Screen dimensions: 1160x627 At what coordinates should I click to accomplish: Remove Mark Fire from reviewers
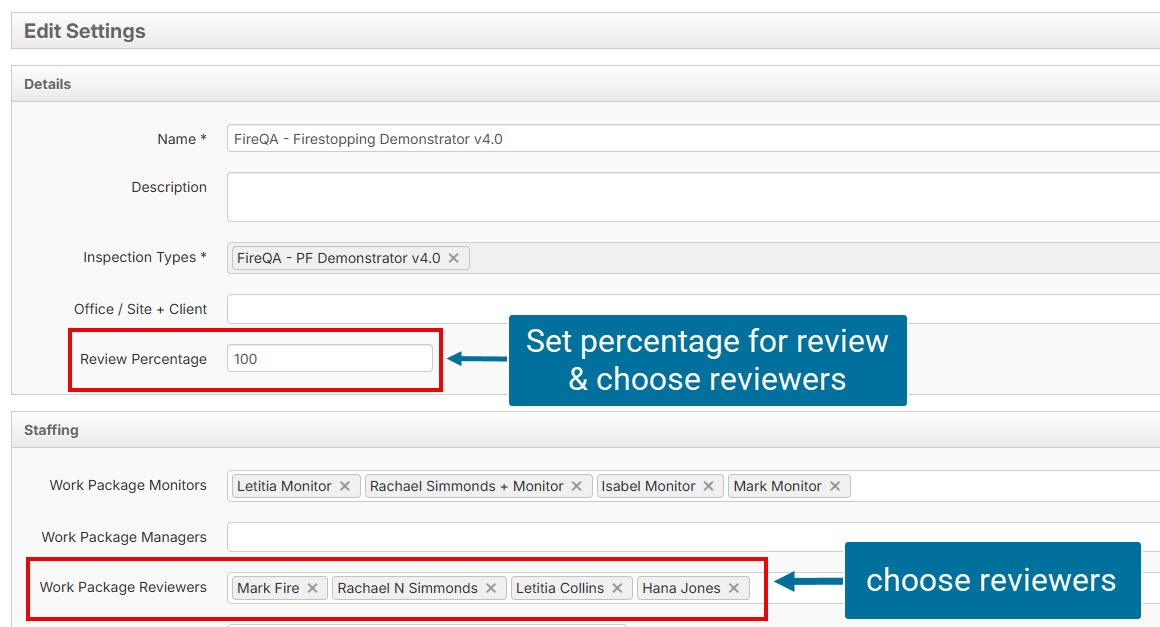(313, 588)
